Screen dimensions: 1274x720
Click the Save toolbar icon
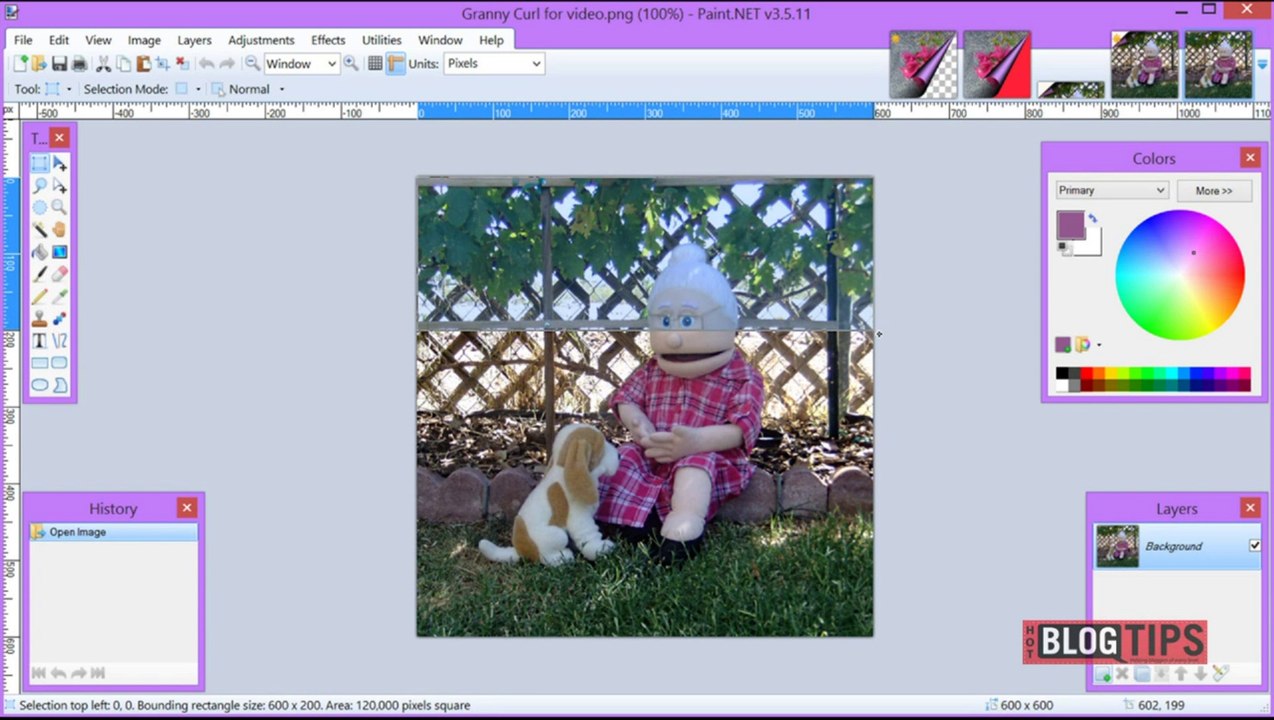pos(59,64)
